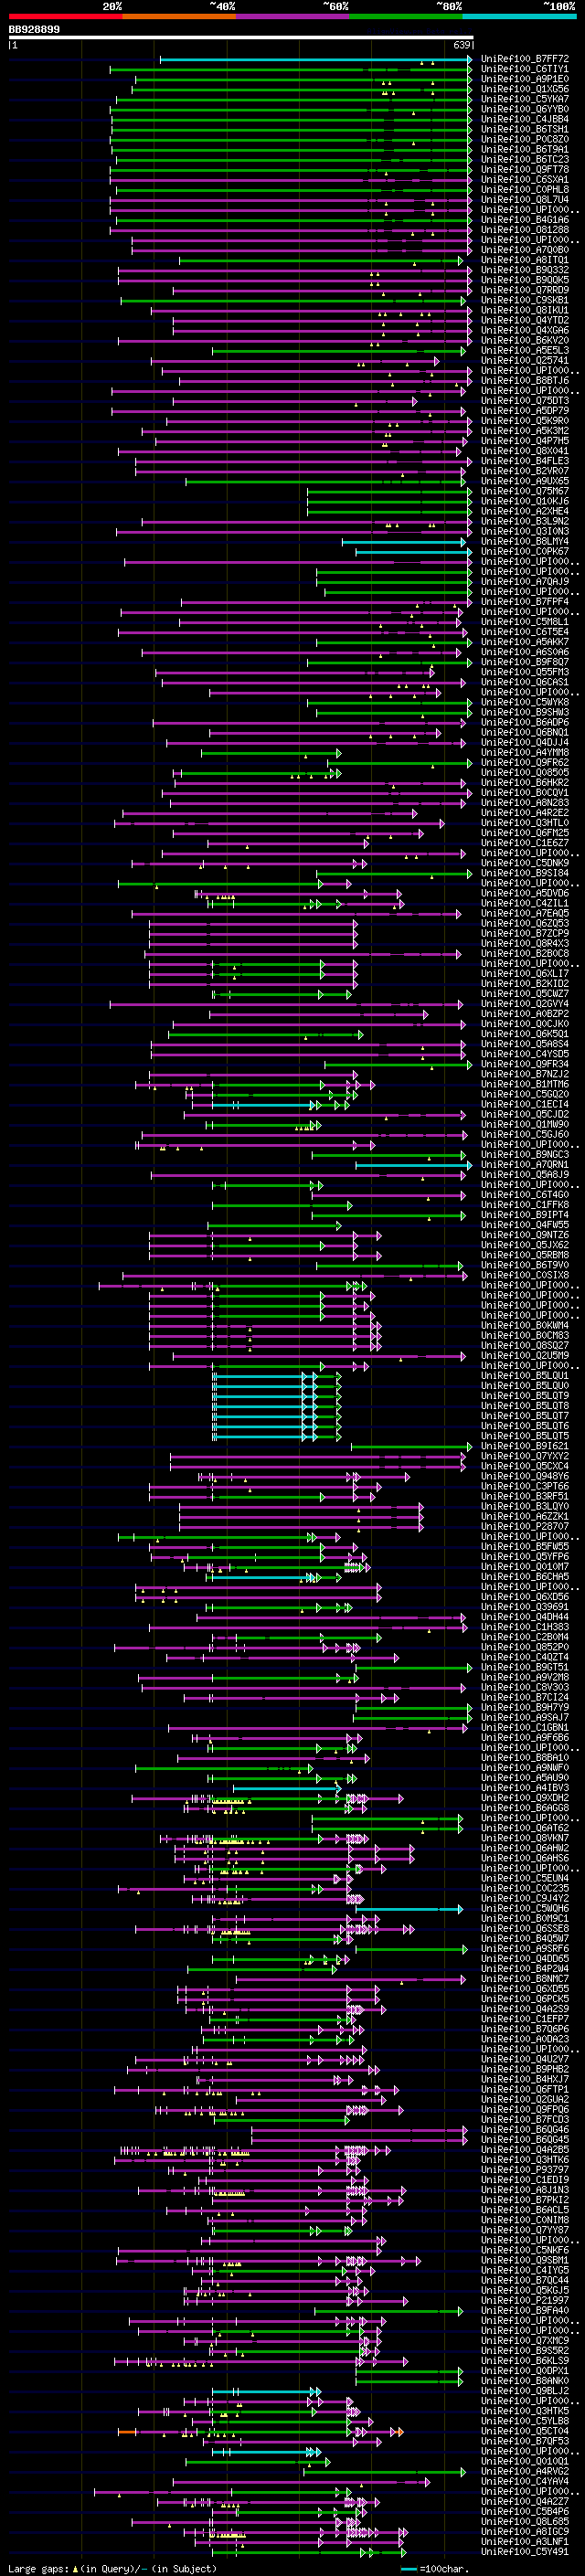Image resolution: width=585 pixels, height=2576 pixels.
Task: Select the UniRef100_Q2GVY4 row label
Action: click(x=524, y=1004)
